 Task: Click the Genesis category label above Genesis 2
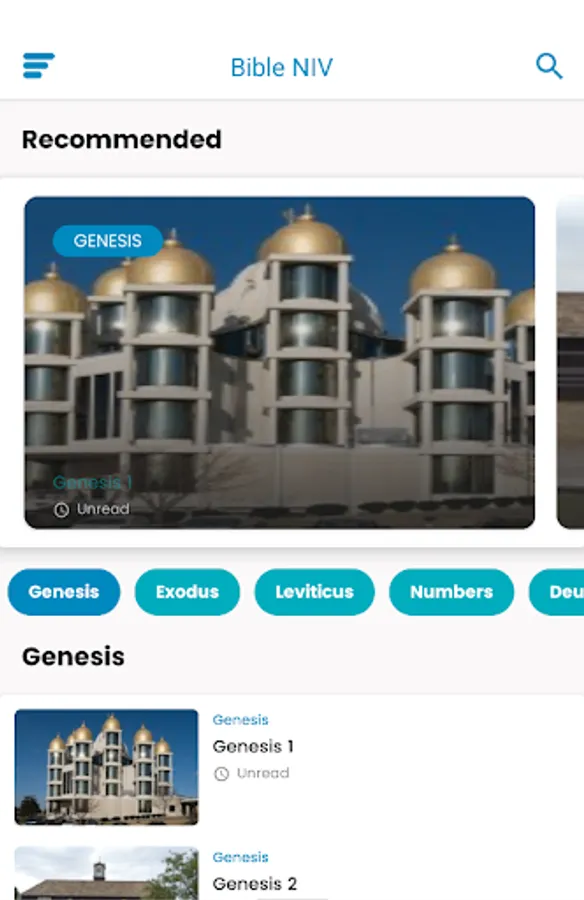240,857
